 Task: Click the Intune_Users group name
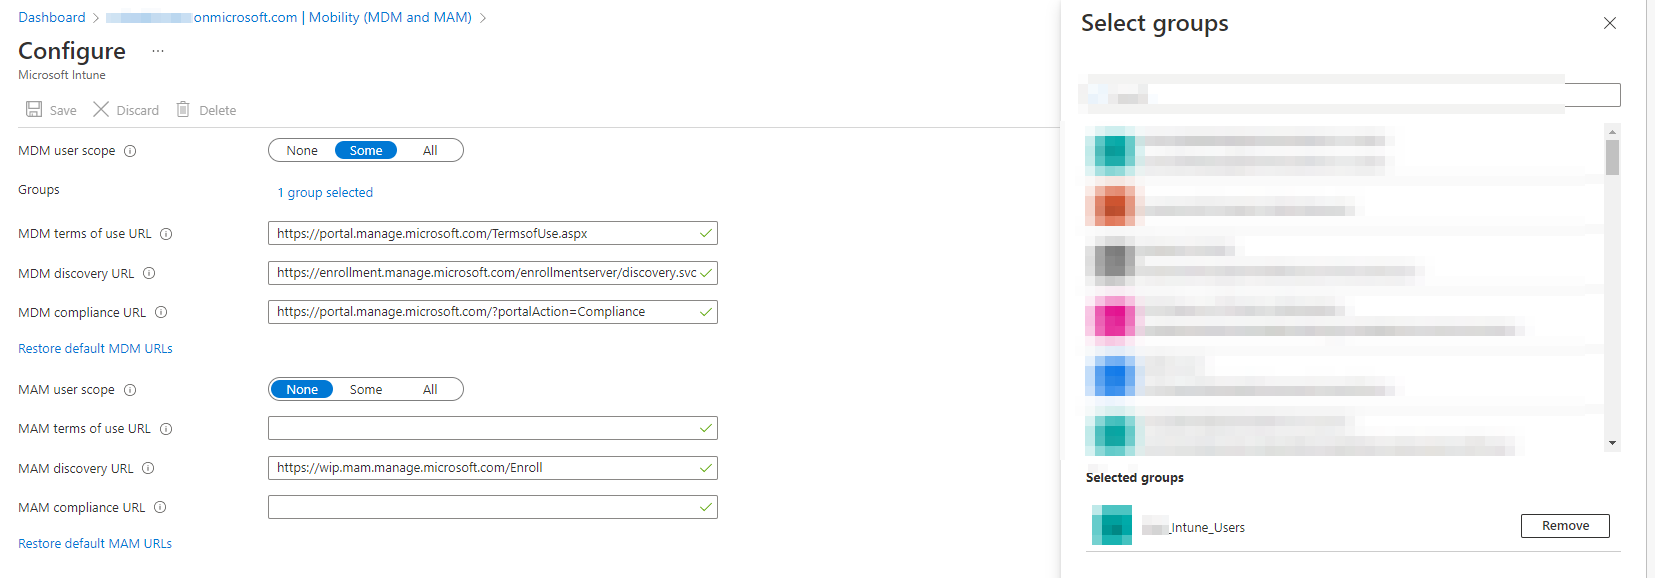tap(1193, 527)
